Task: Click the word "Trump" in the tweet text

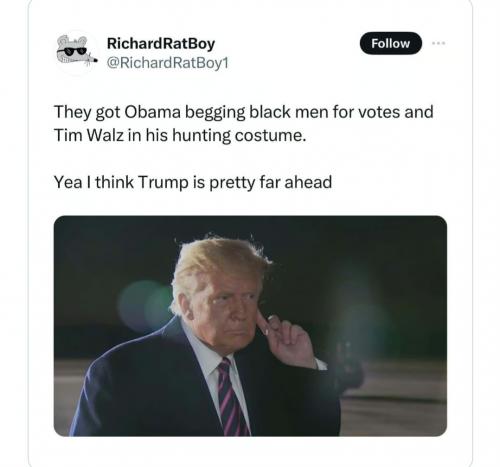Action: pos(163,183)
